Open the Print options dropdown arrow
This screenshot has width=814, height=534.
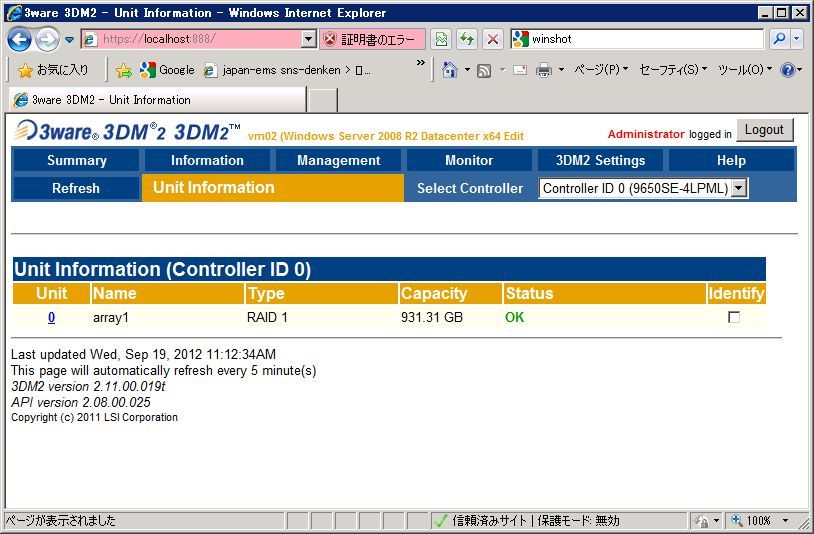pos(561,70)
